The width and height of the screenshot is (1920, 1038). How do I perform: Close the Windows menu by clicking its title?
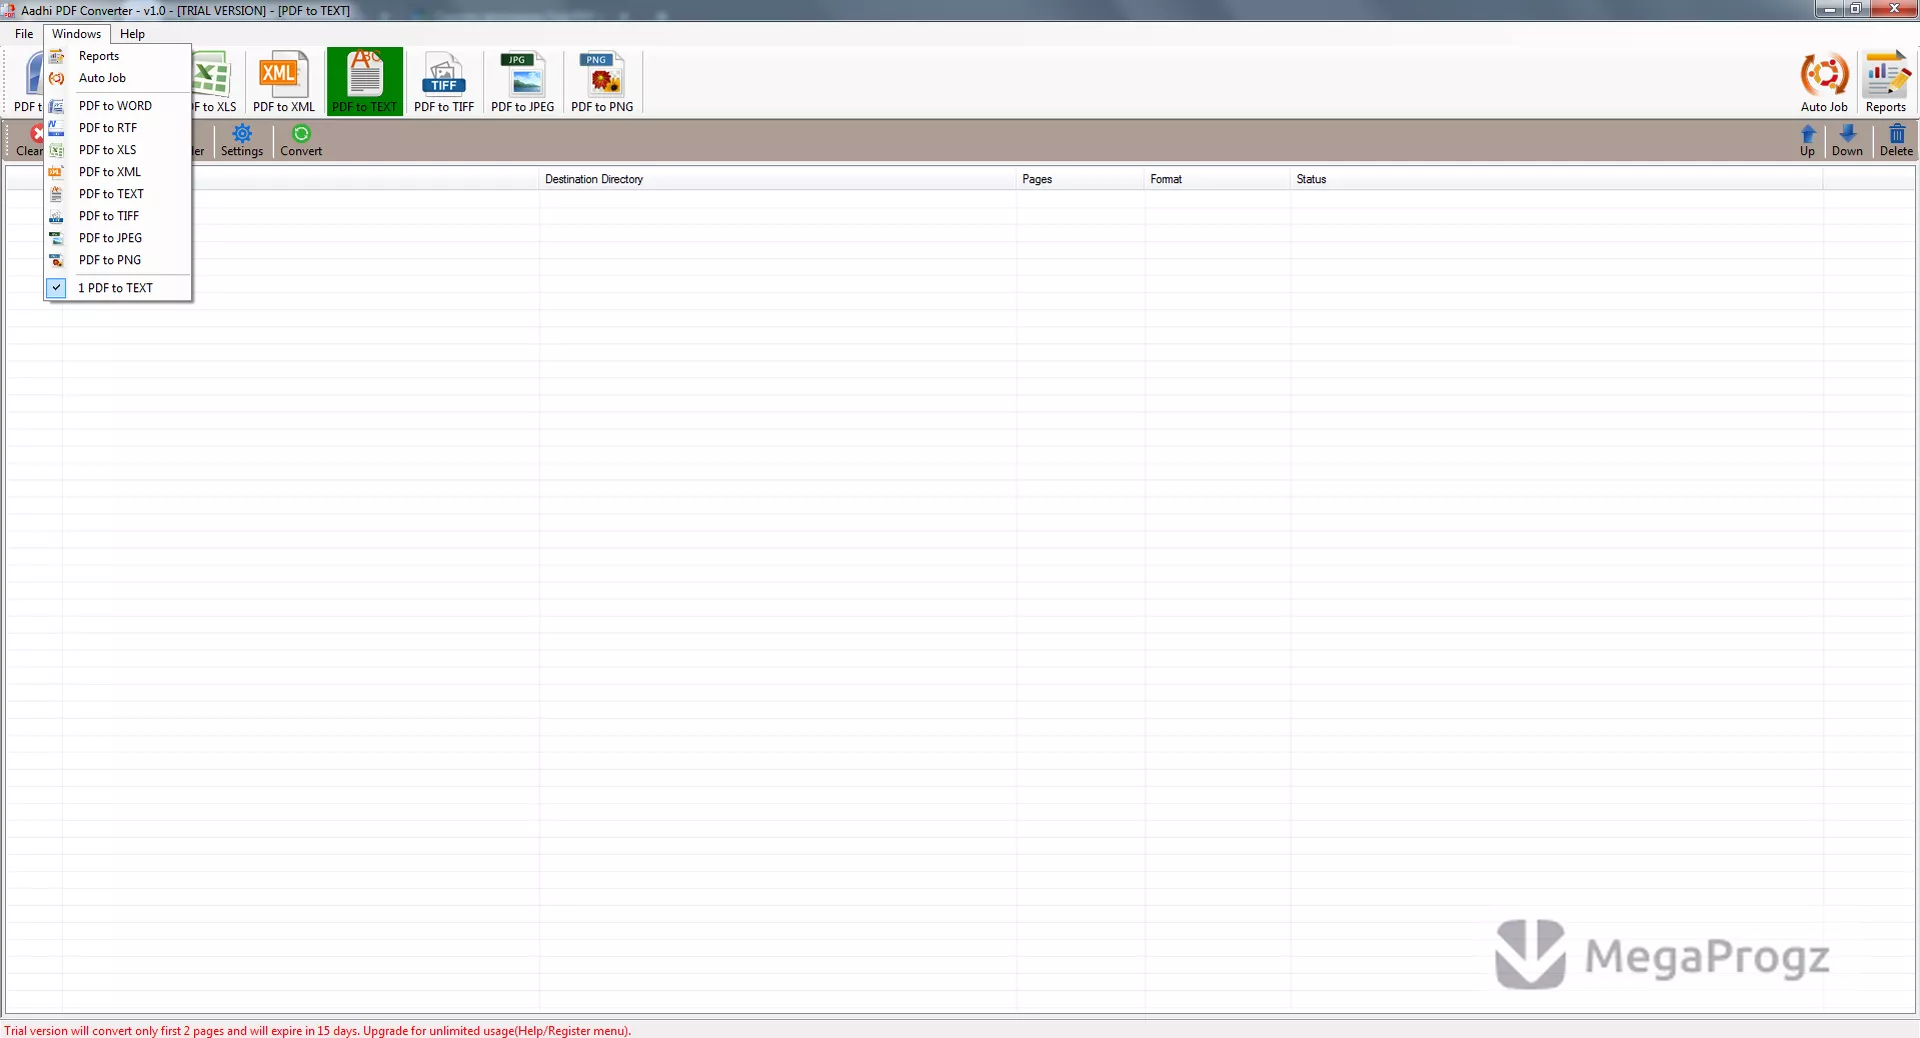(x=77, y=34)
